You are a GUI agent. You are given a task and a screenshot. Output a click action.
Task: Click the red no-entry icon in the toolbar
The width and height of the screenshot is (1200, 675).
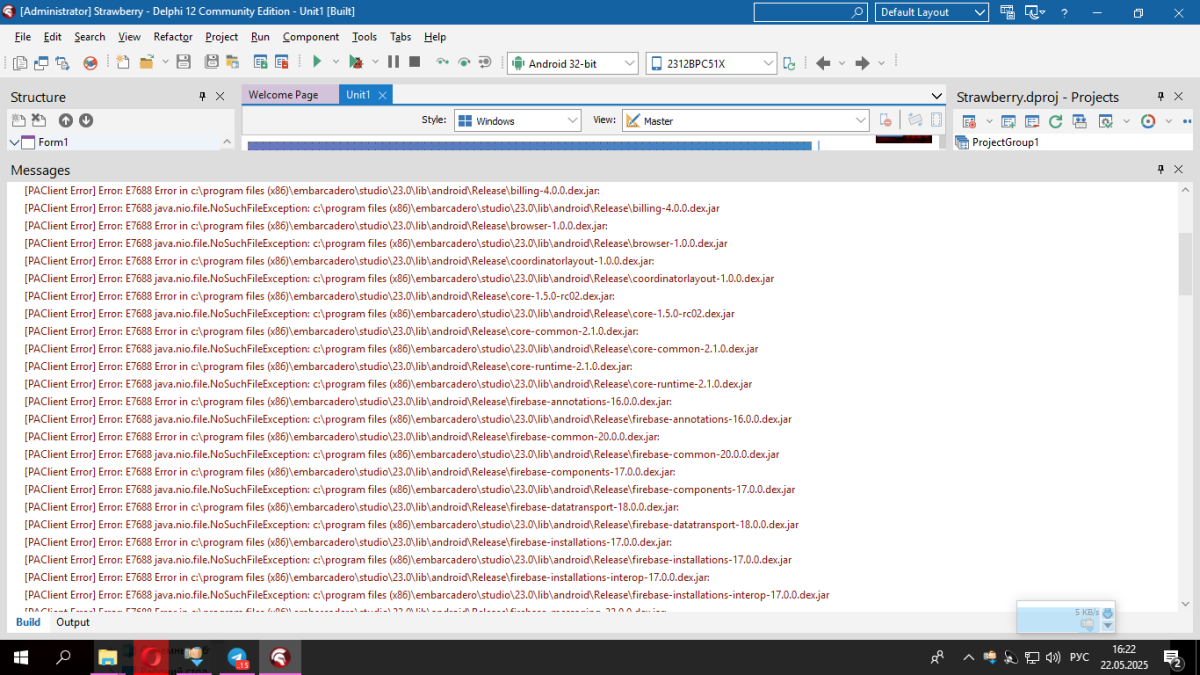click(90, 62)
